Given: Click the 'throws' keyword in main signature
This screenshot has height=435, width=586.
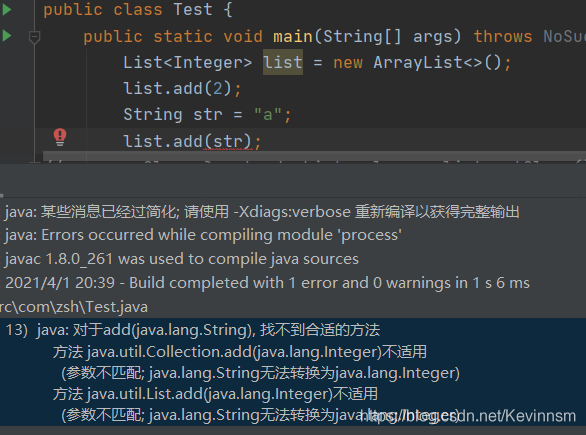Looking at the screenshot, I should click(503, 37).
